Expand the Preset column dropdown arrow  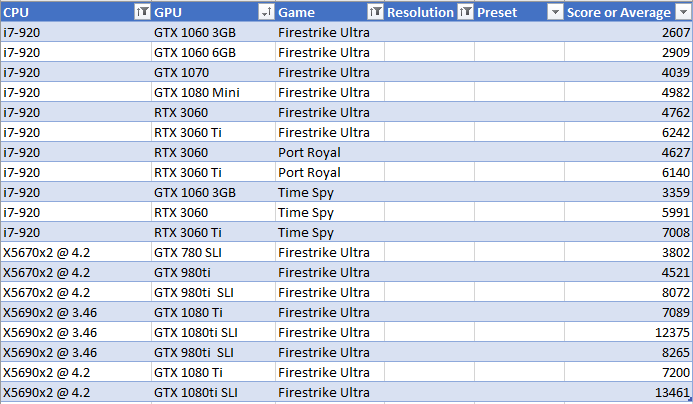(555, 12)
